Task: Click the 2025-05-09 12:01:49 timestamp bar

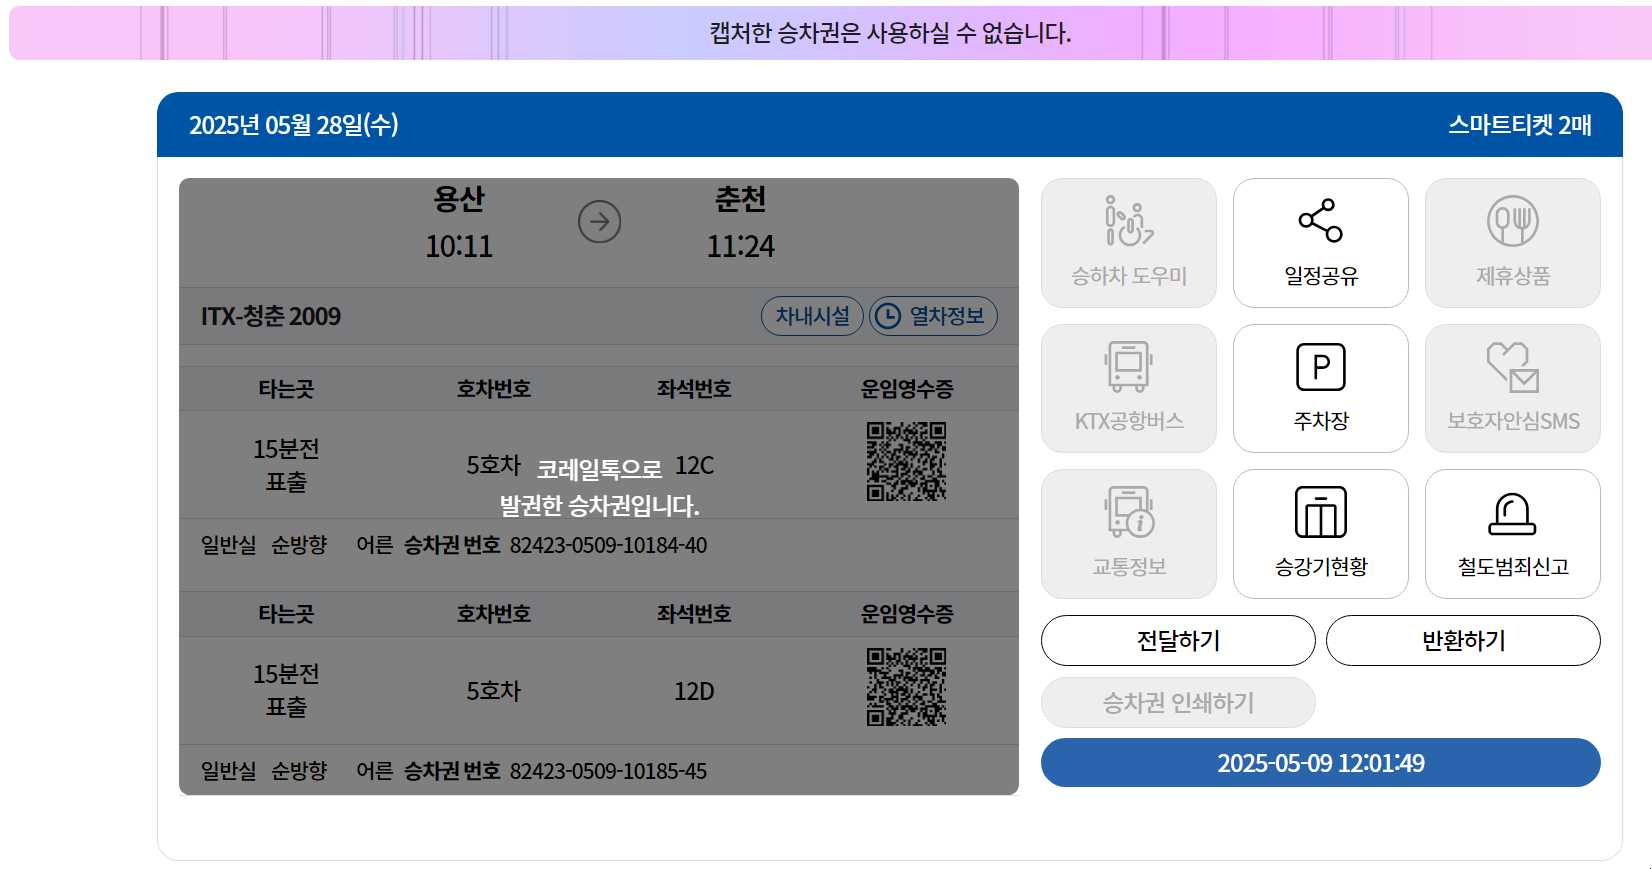Action: [x=1320, y=763]
